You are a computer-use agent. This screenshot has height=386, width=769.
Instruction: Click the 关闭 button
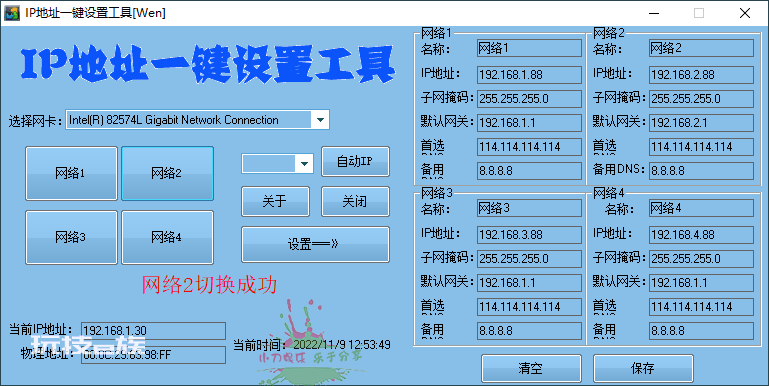[x=355, y=201]
